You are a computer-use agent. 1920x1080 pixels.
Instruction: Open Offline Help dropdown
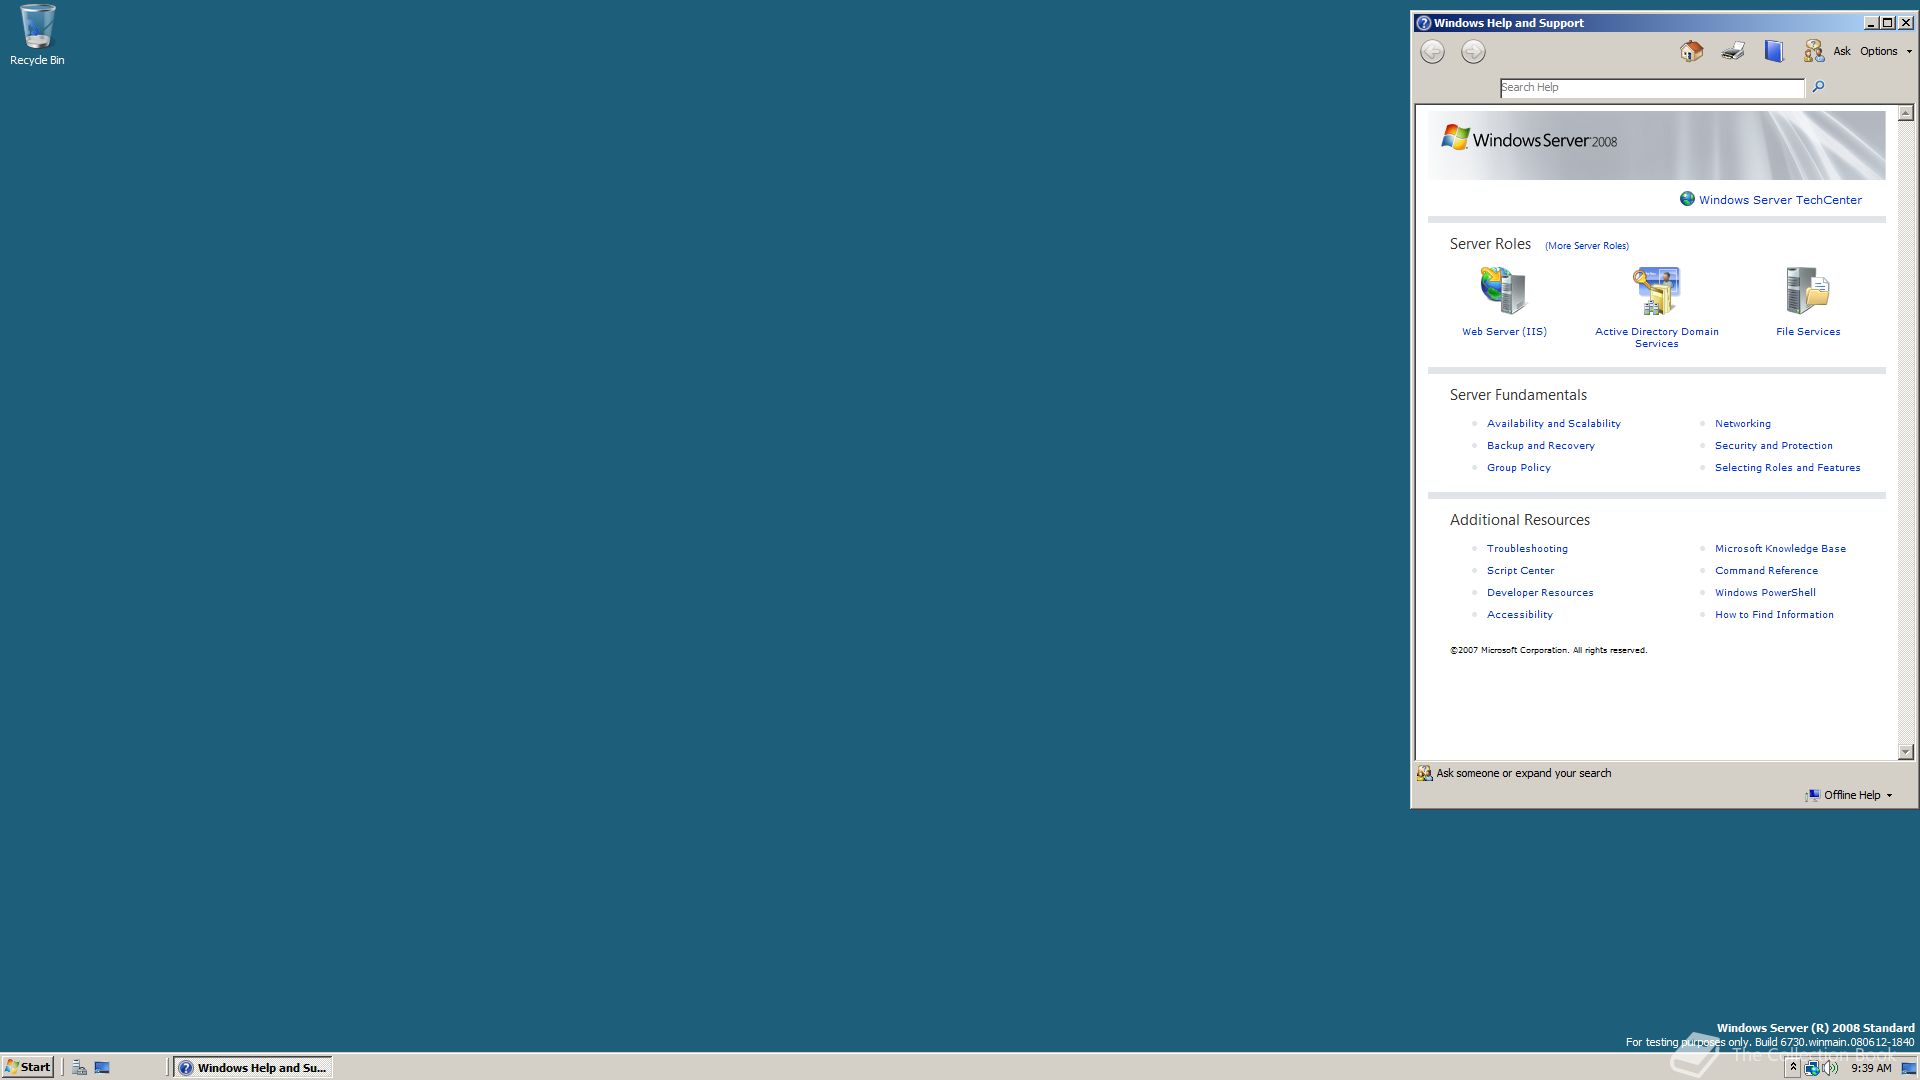pos(1849,795)
